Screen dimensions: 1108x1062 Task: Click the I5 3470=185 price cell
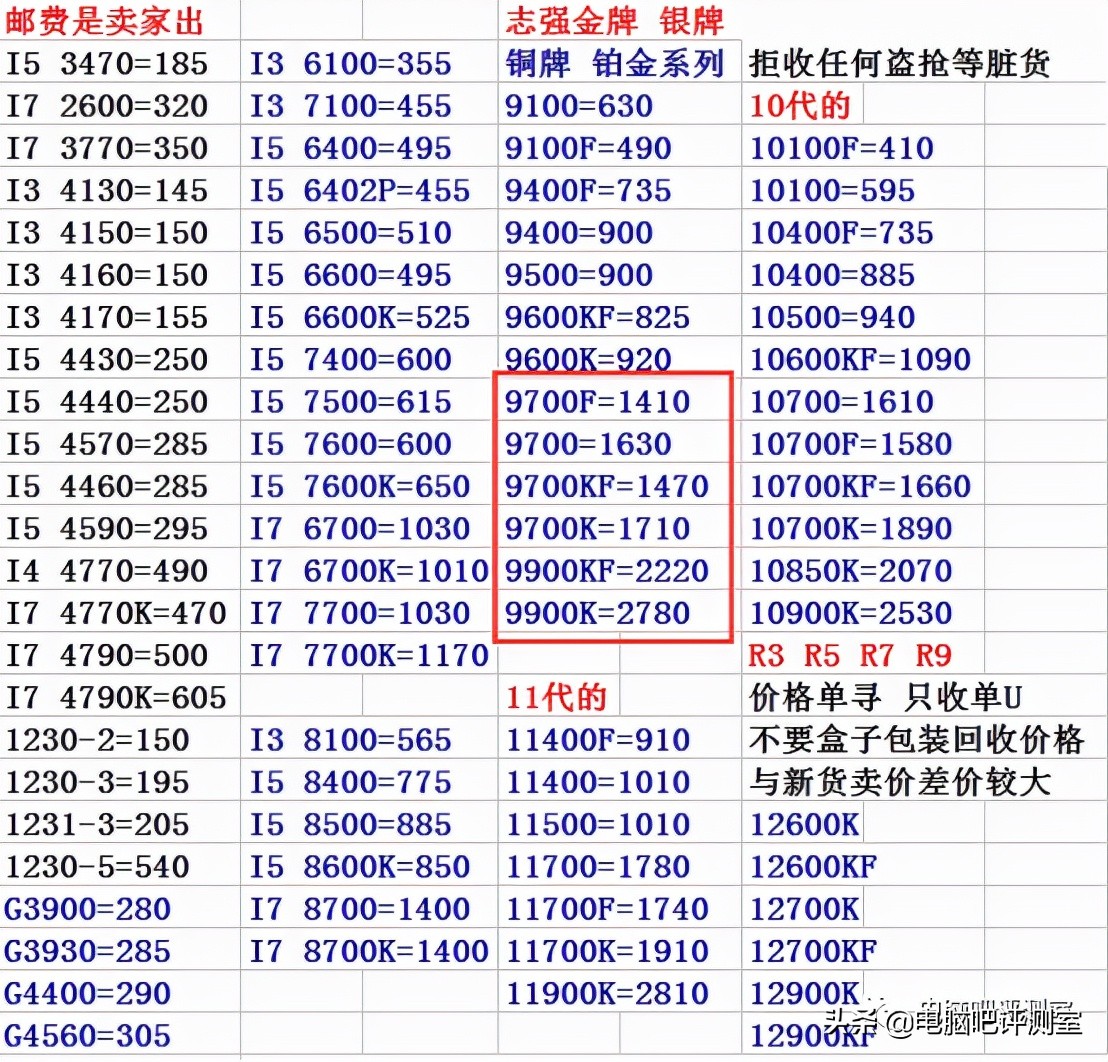(x=105, y=63)
